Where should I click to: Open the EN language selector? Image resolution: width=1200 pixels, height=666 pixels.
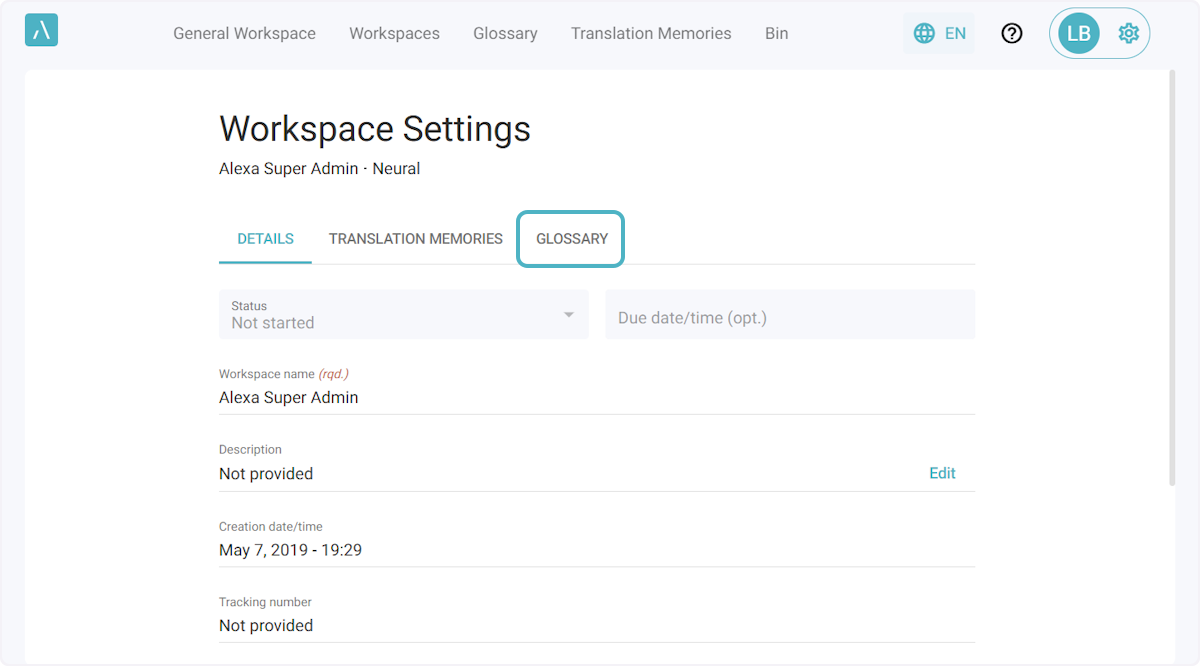[x=939, y=33]
